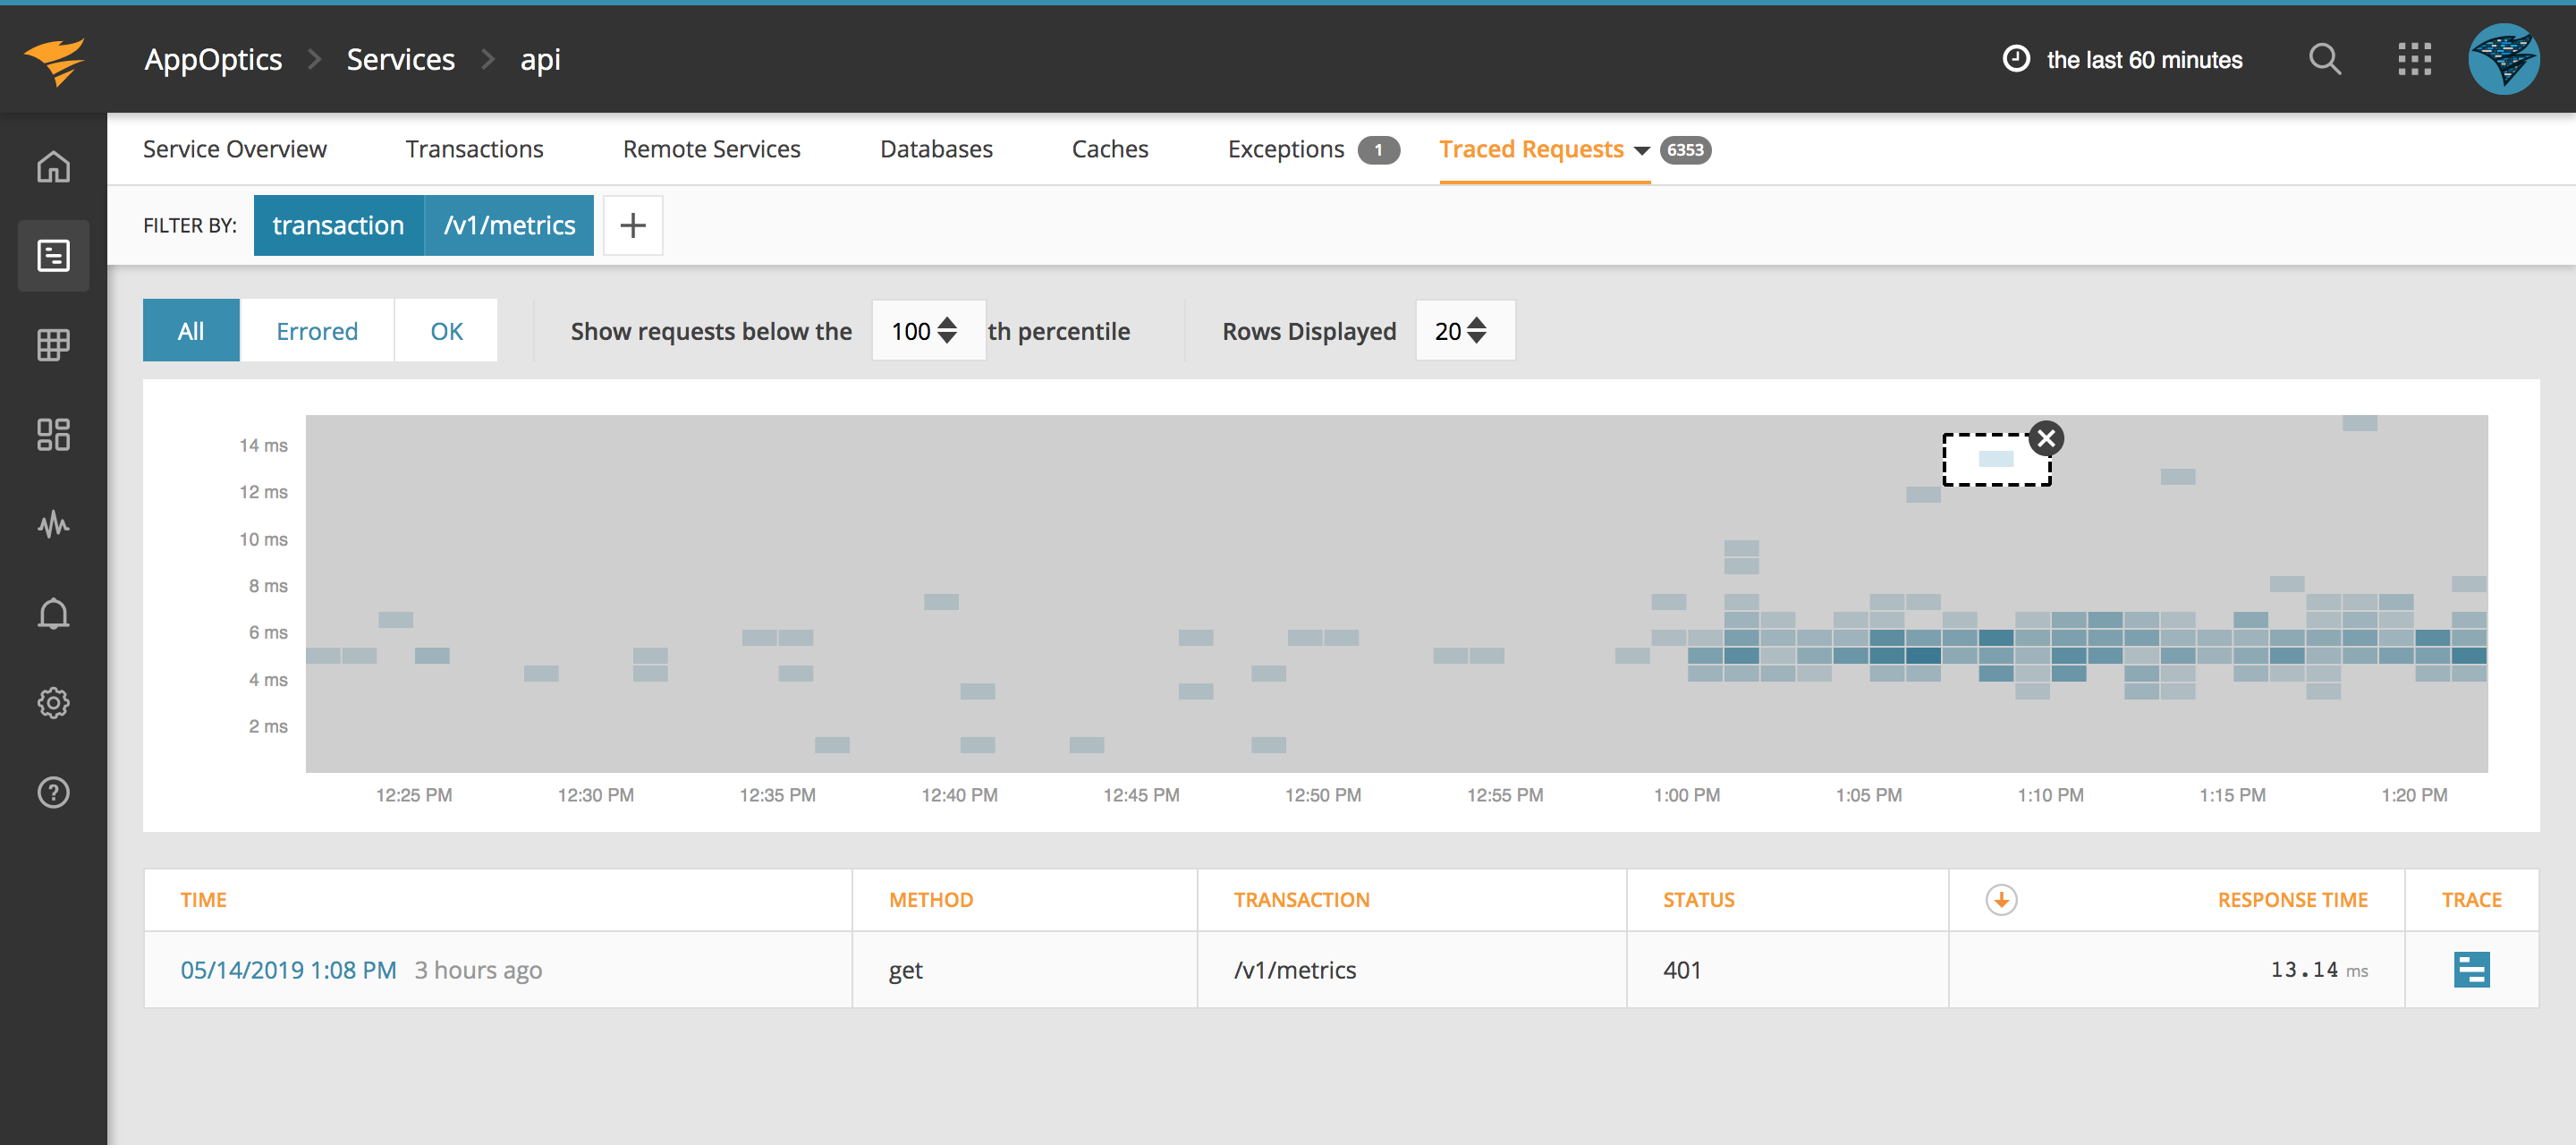Open the 05/14/2019 1:08 PM trace link

[x=288, y=969]
